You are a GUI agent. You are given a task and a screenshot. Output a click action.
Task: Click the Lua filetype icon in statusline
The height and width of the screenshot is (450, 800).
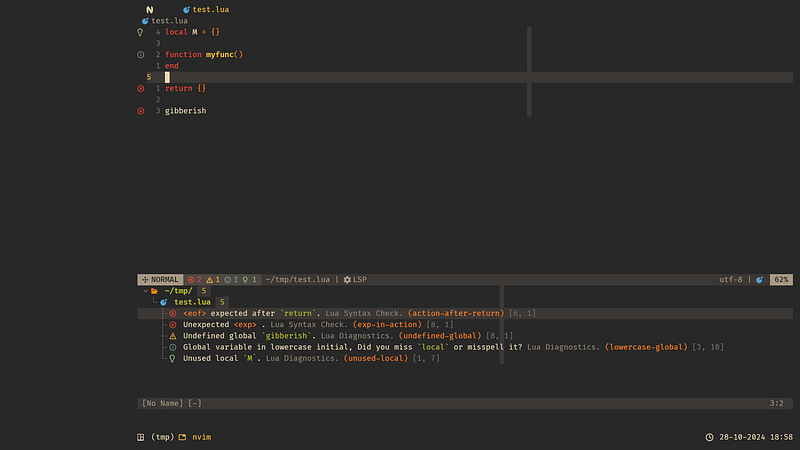(760, 280)
